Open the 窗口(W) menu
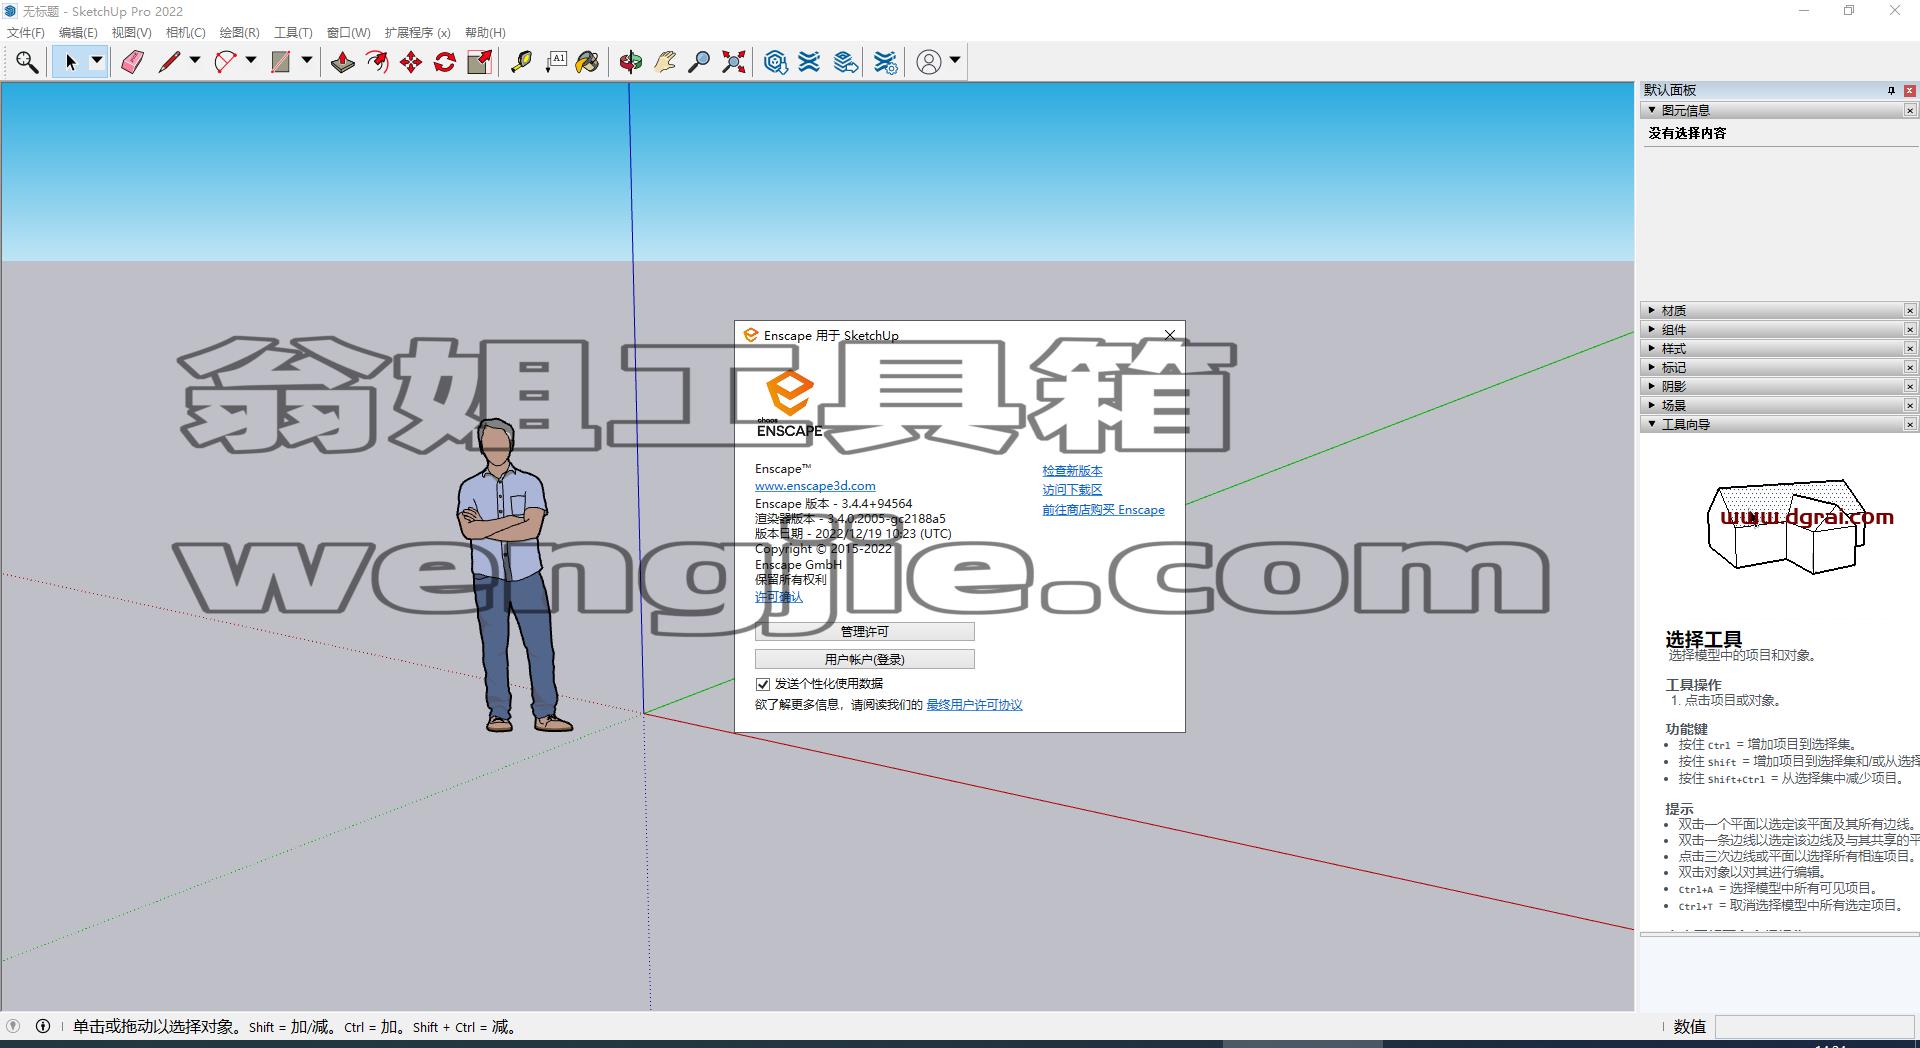 point(348,33)
